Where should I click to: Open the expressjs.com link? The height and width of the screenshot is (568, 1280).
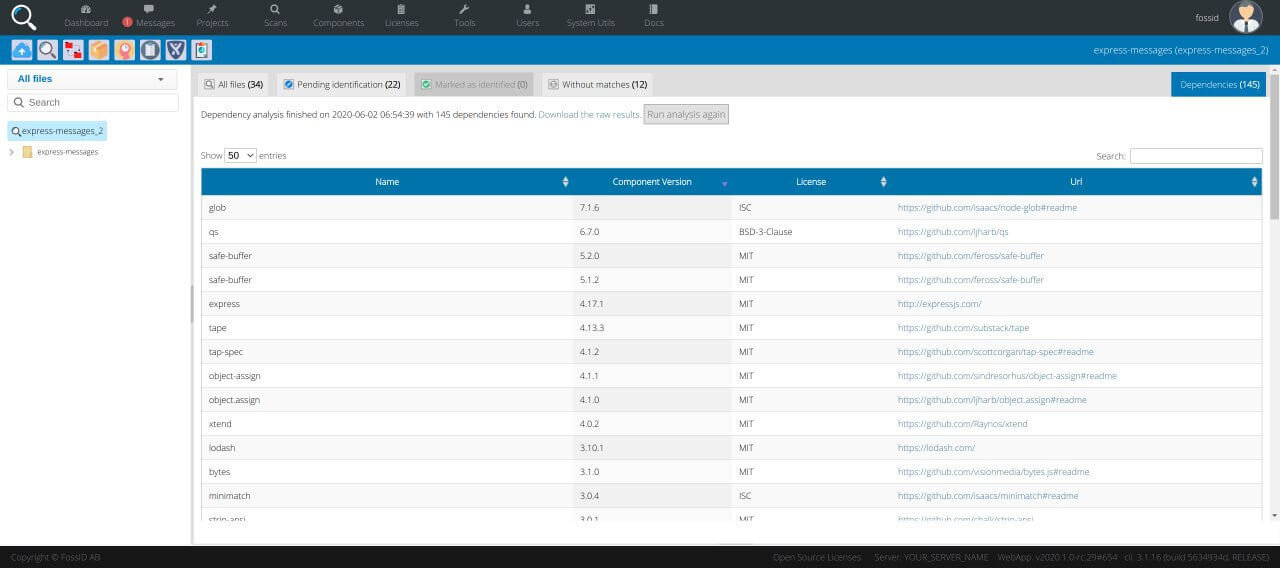pos(939,304)
